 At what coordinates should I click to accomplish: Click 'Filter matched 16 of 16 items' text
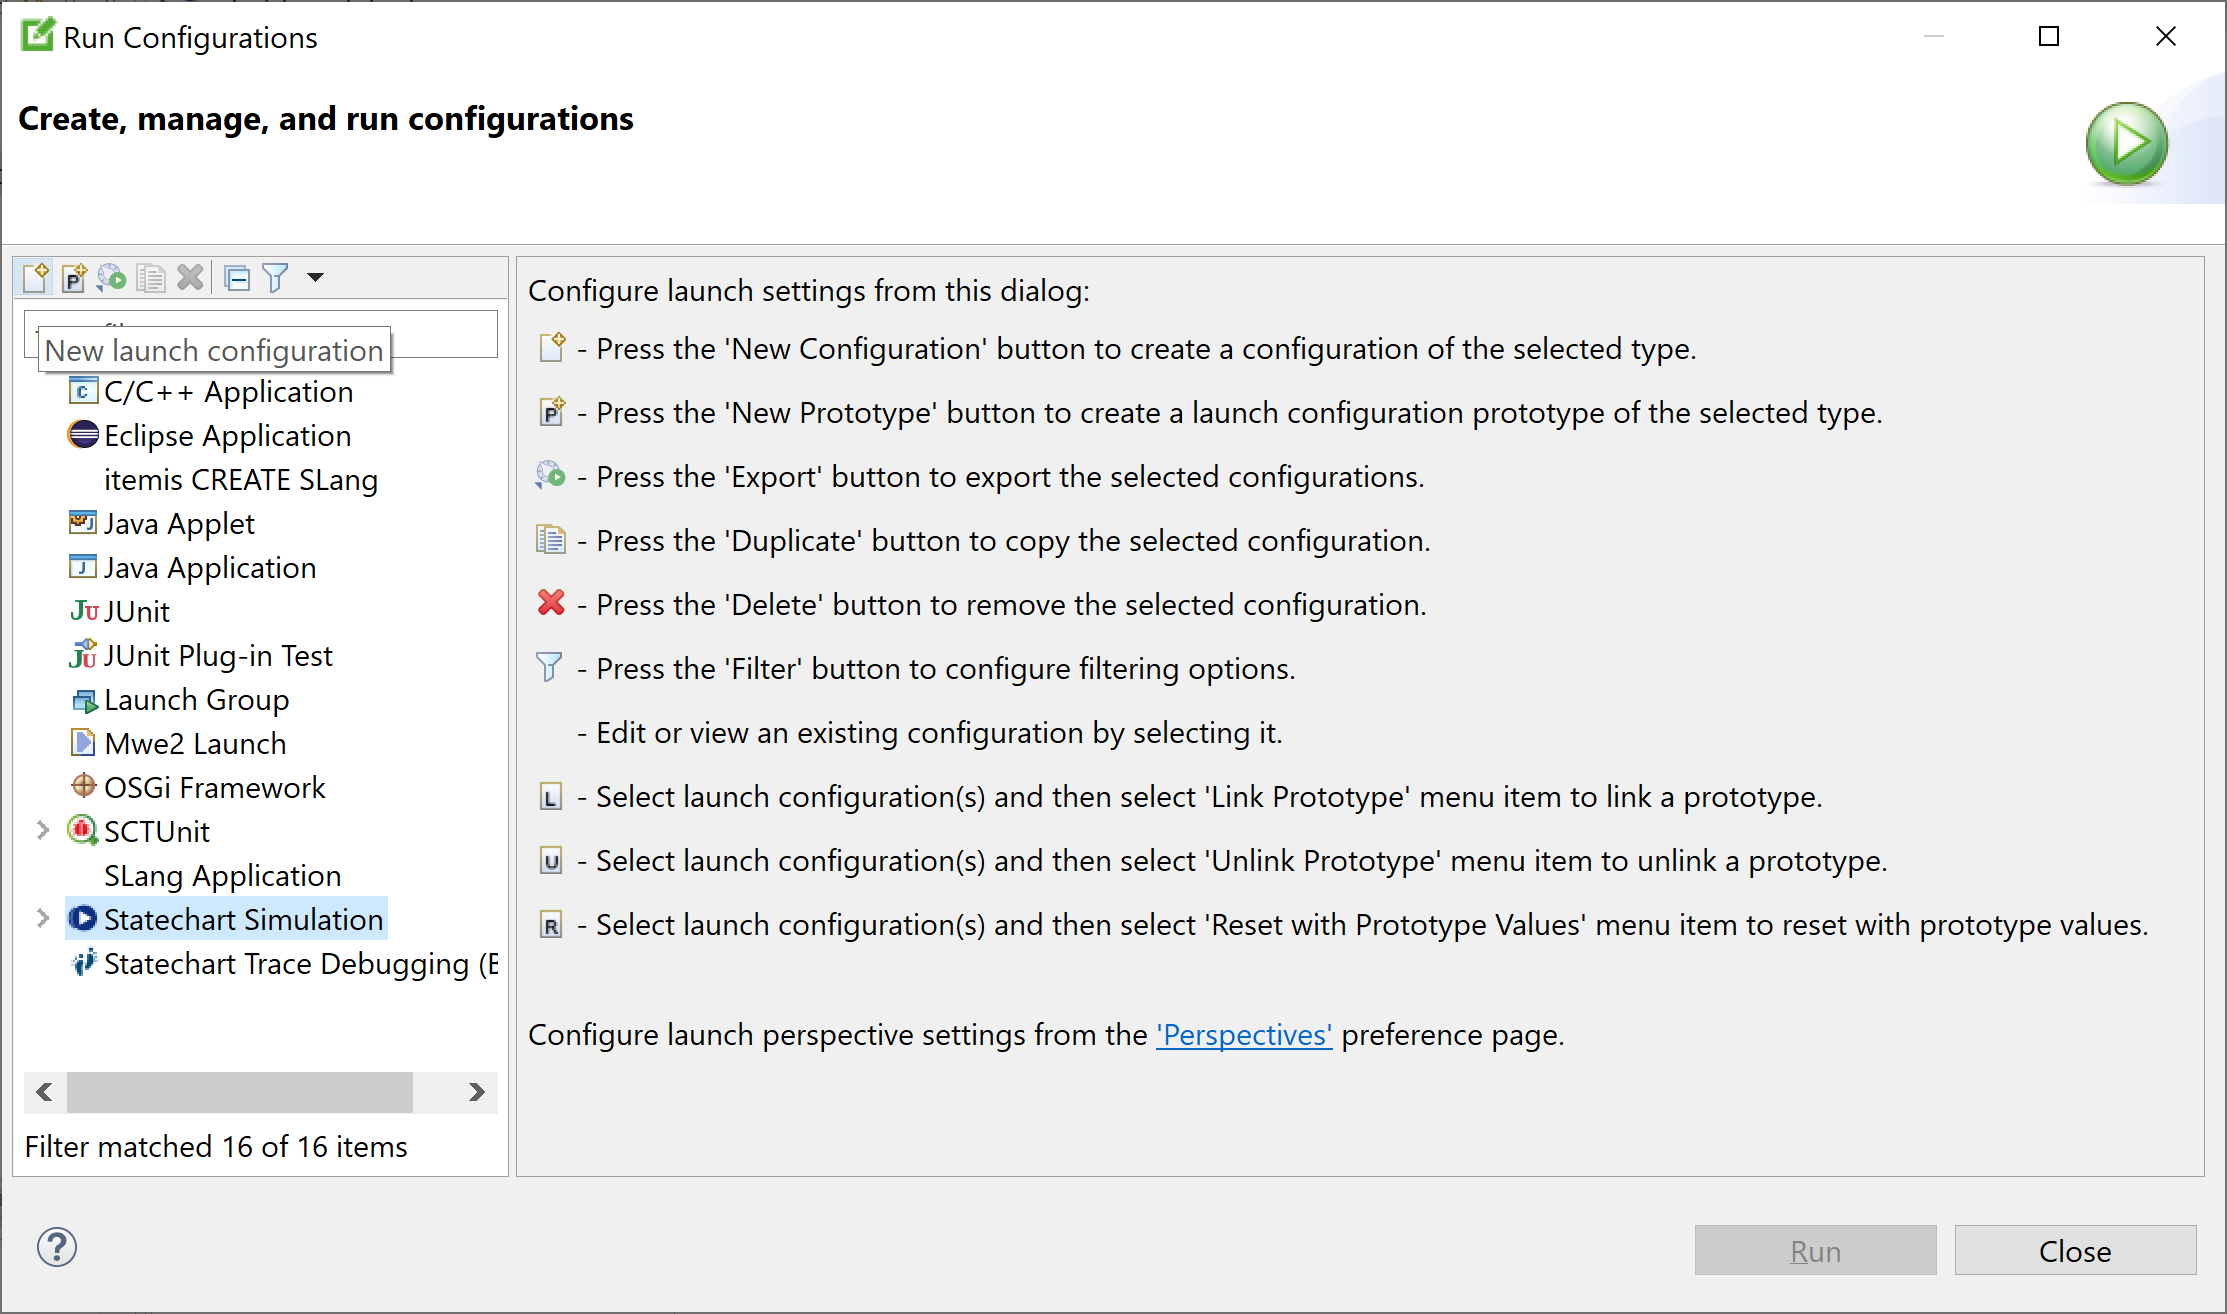tap(216, 1147)
